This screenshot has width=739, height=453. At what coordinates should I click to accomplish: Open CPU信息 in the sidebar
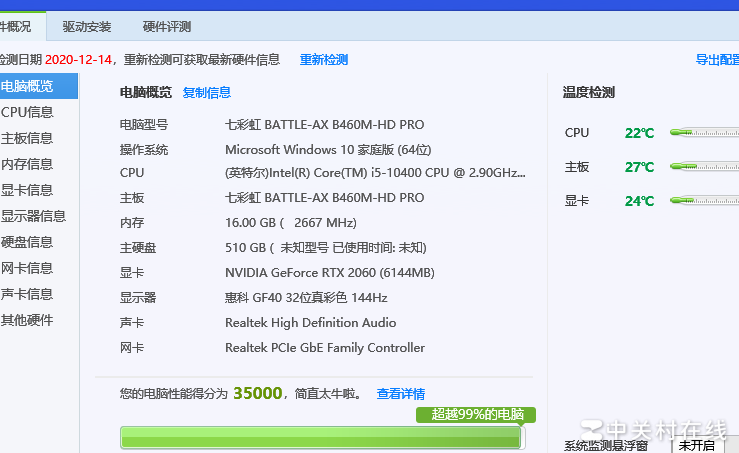click(28, 113)
